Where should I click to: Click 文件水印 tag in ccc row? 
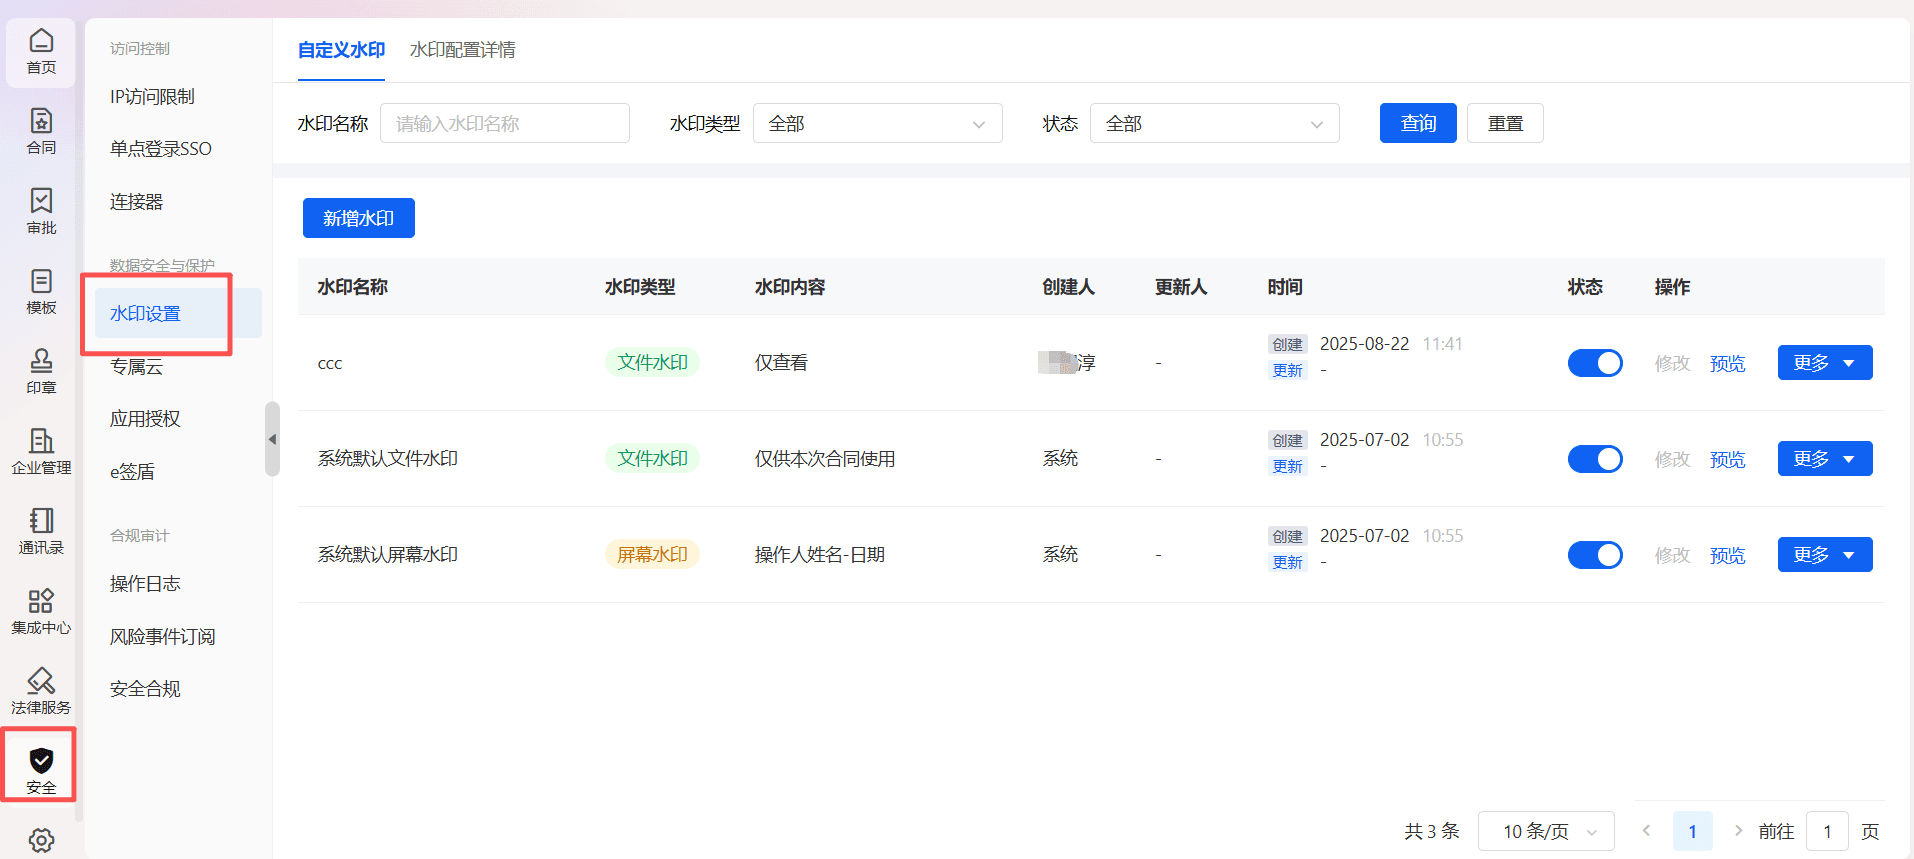[652, 362]
